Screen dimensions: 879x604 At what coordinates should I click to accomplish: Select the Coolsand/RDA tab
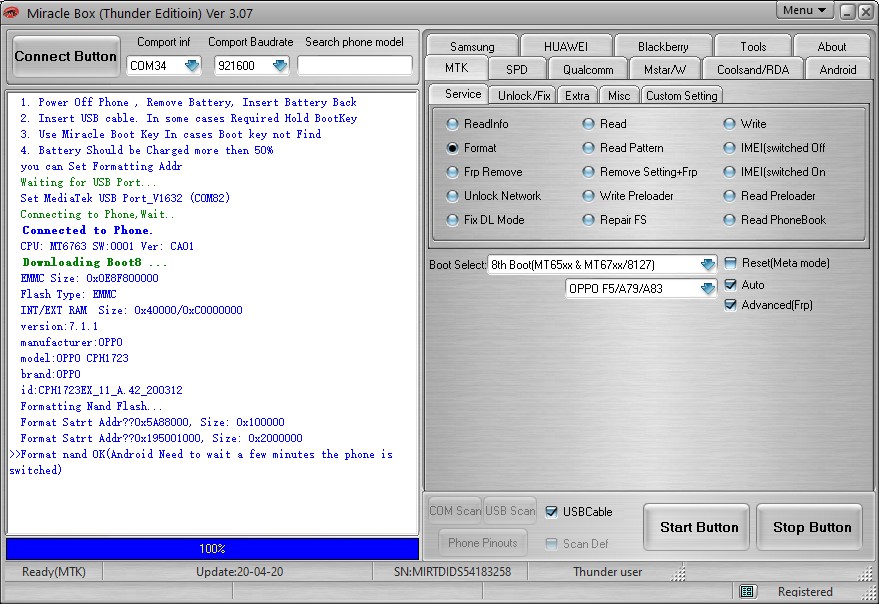753,70
